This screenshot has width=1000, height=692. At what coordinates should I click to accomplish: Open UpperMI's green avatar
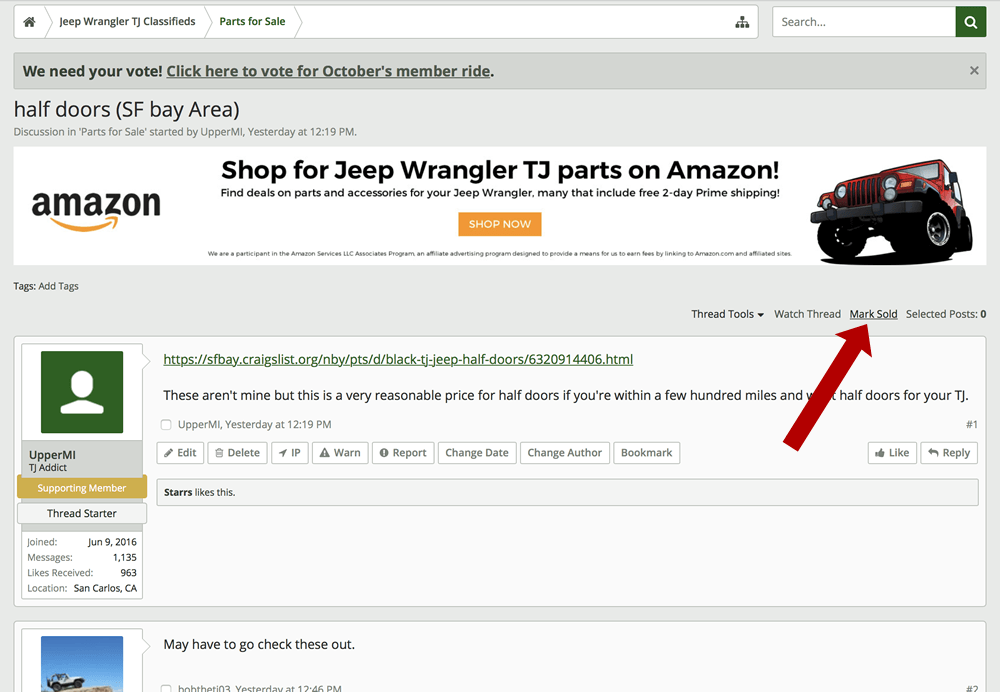point(82,392)
